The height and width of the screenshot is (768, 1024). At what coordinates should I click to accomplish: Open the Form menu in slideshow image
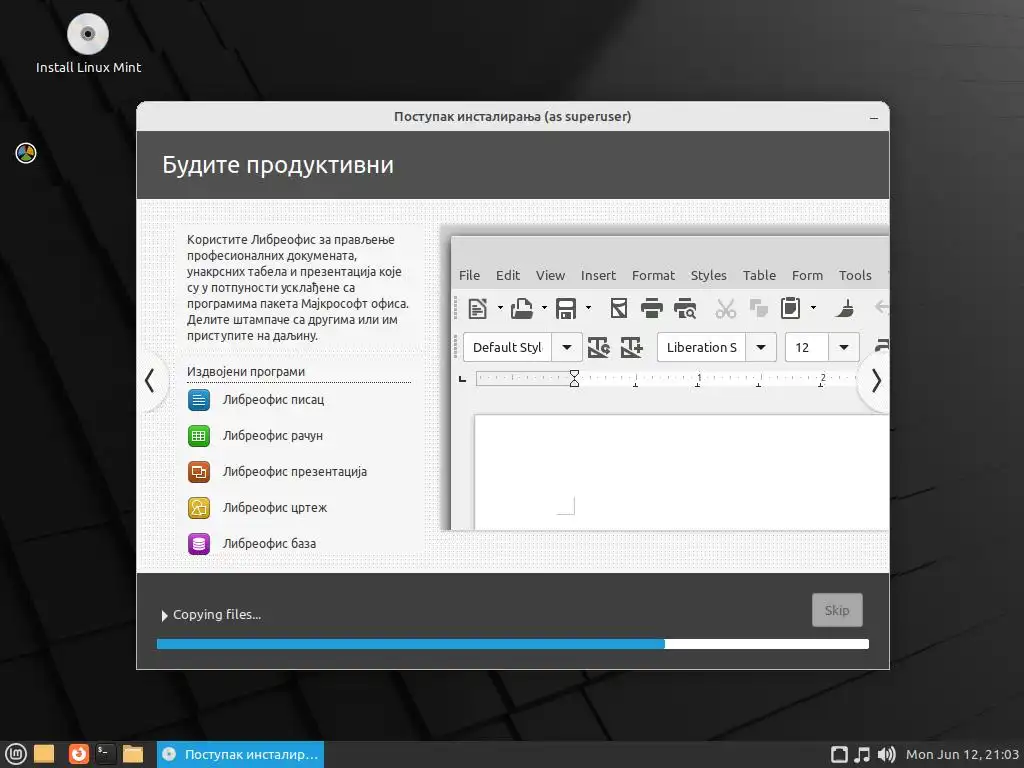(x=807, y=276)
